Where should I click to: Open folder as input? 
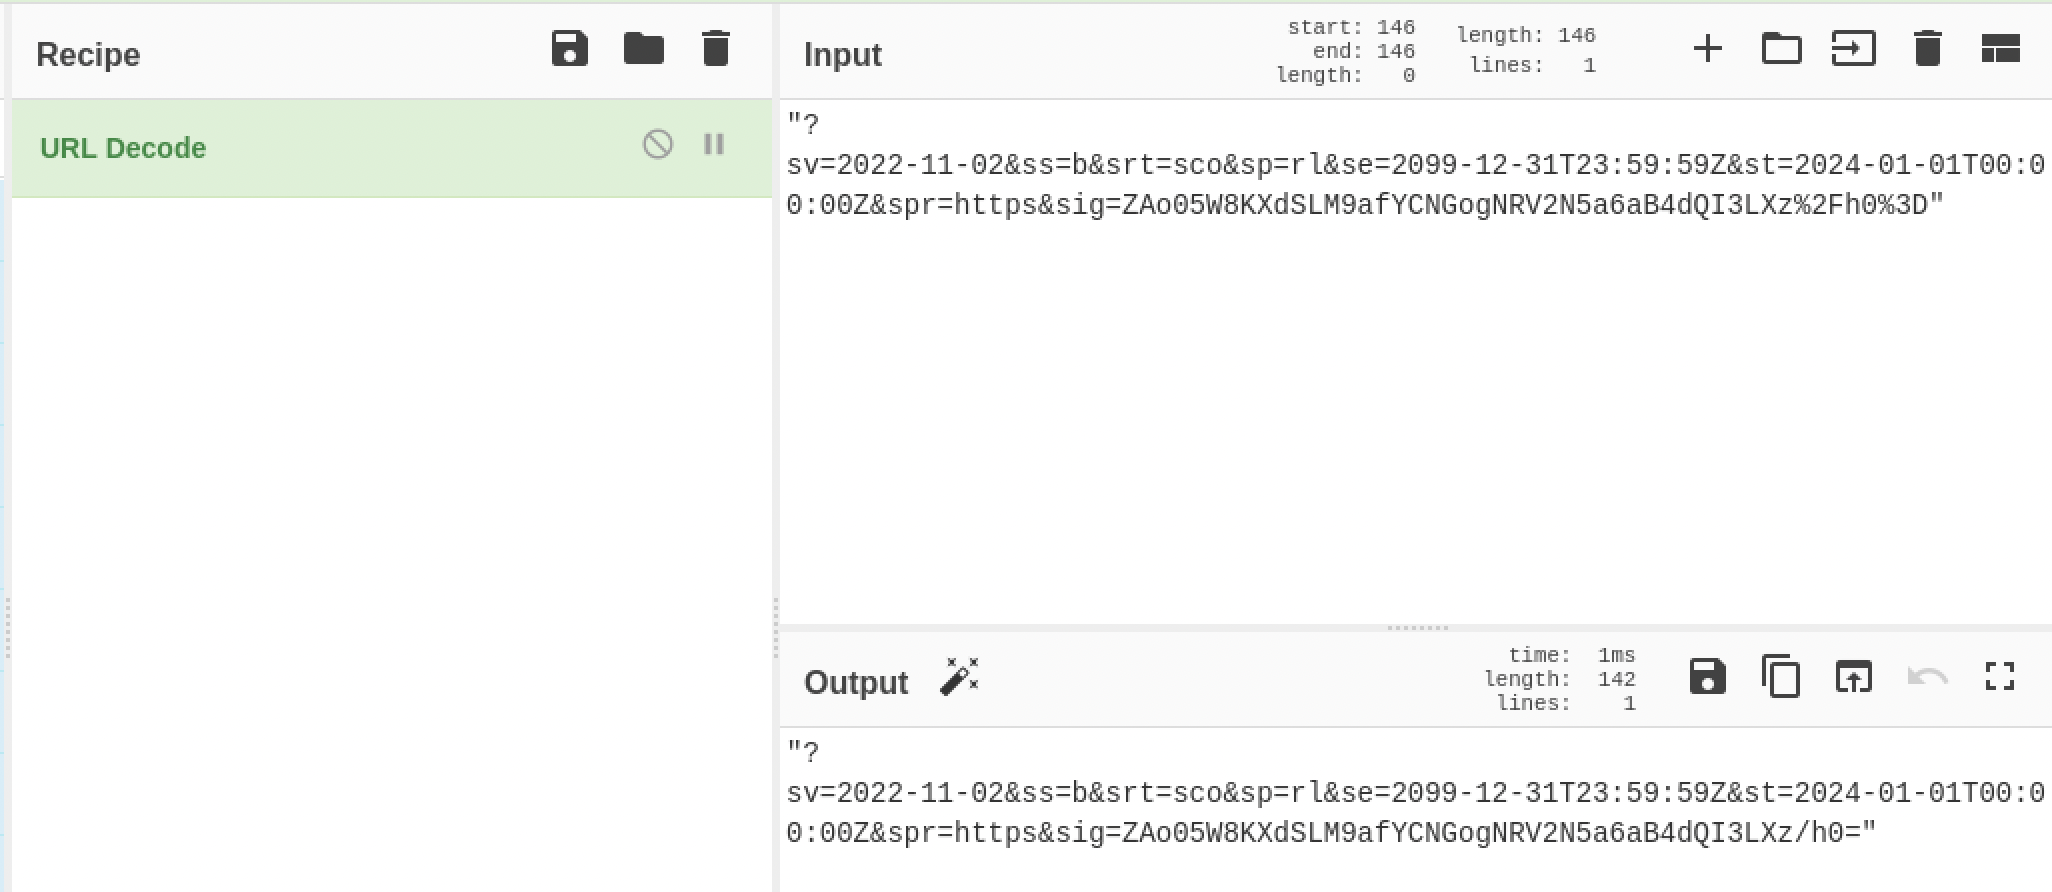[1781, 49]
